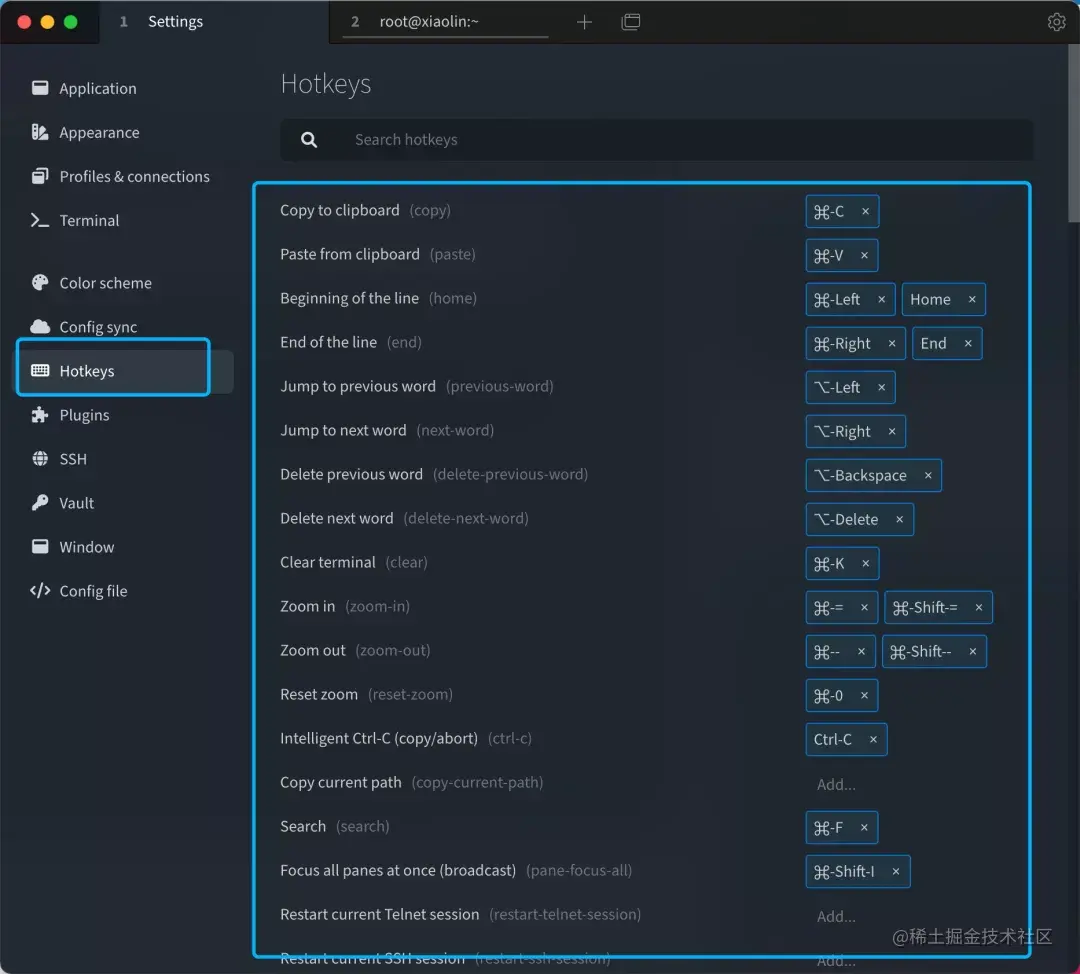Remove the End key binding

pyautogui.click(x=968, y=344)
